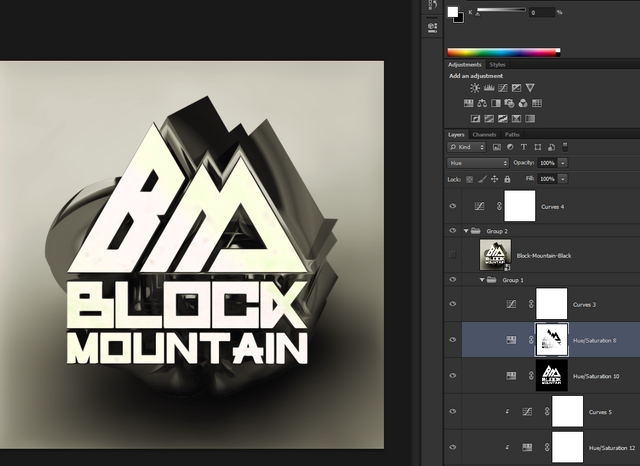Click the black background color swatch
This screenshot has width=640, height=466.
460,19
